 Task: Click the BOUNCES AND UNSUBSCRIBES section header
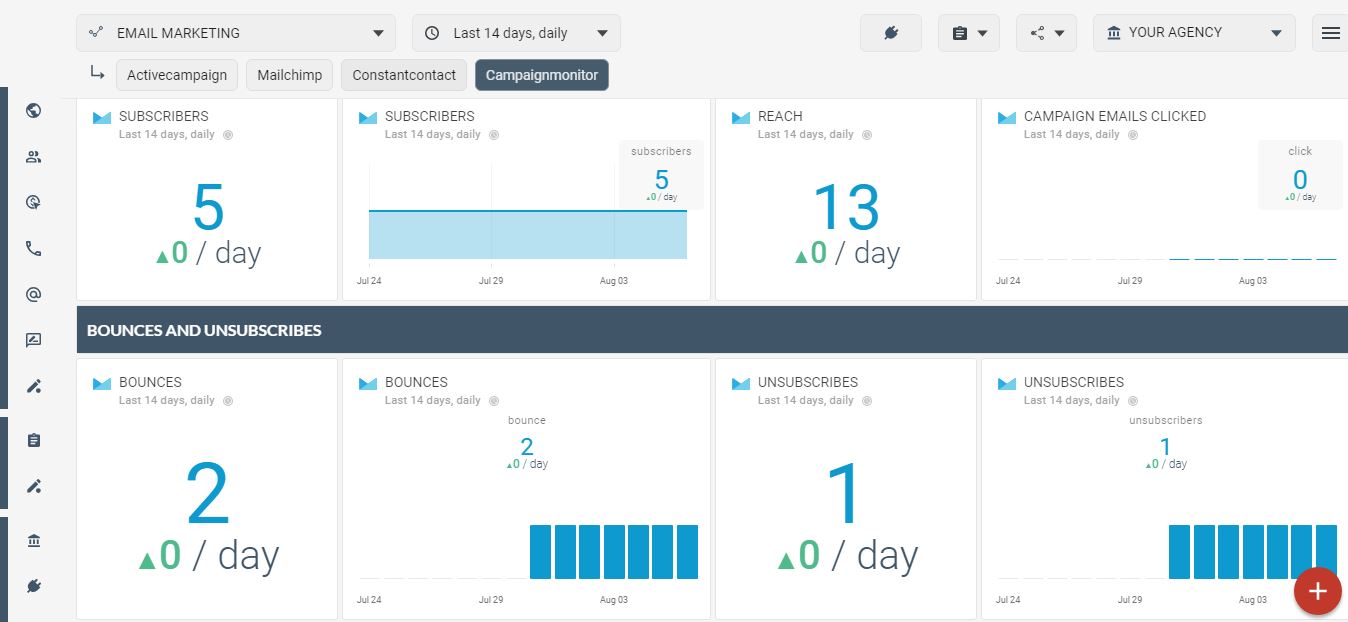[x=712, y=330]
